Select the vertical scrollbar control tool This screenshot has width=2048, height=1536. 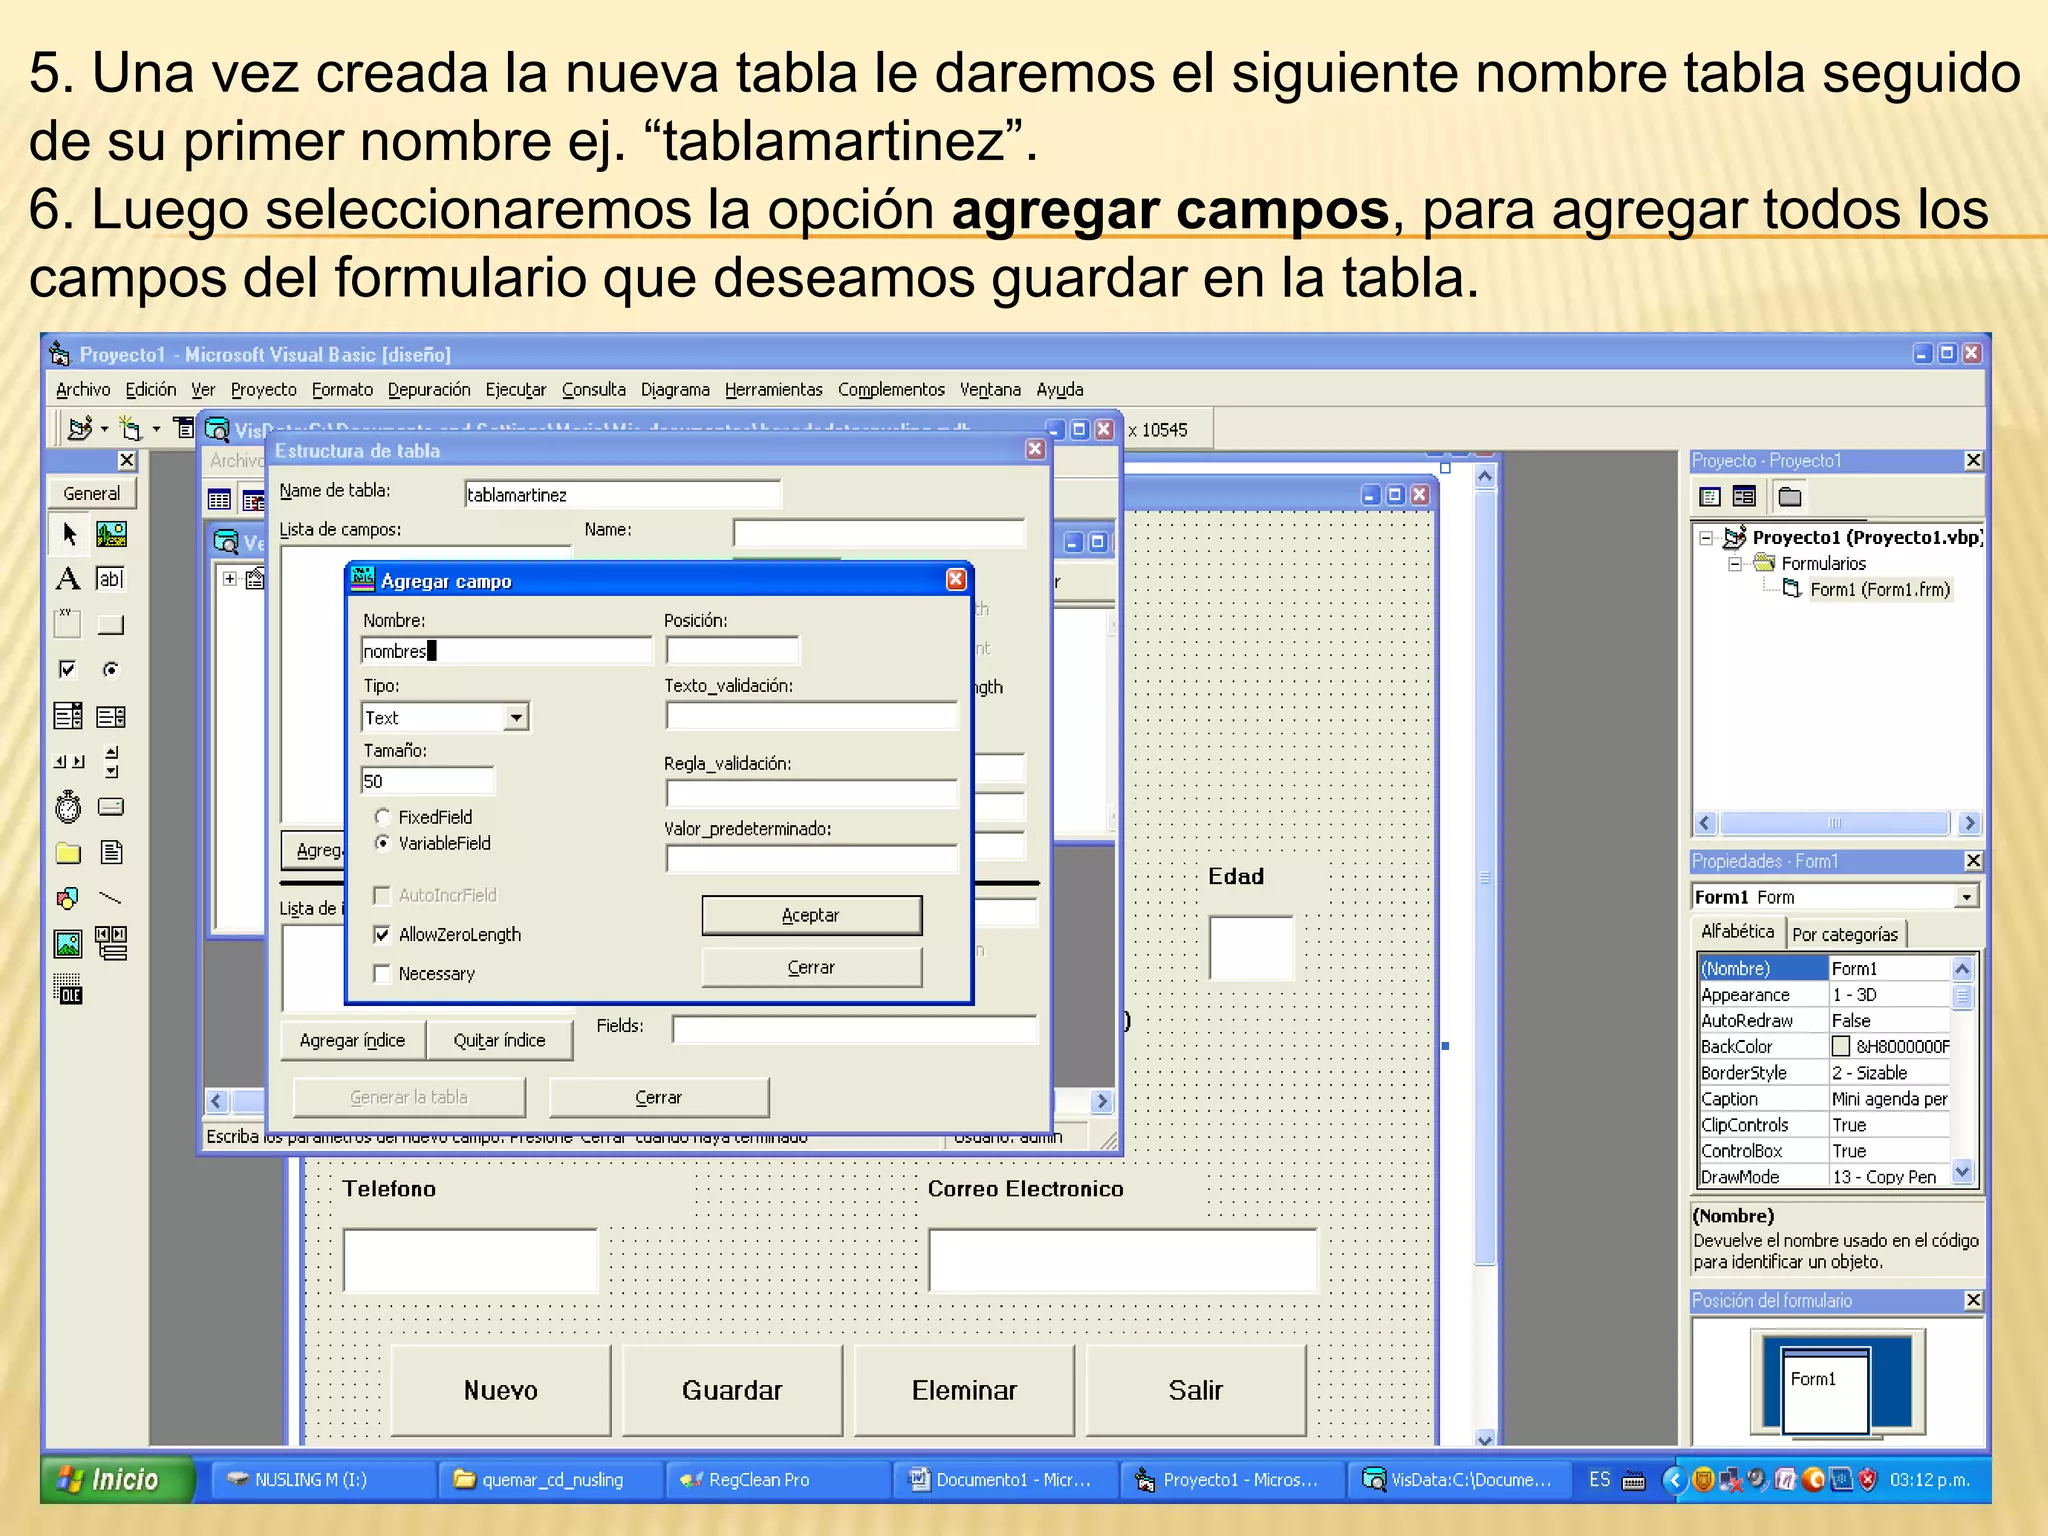111,761
